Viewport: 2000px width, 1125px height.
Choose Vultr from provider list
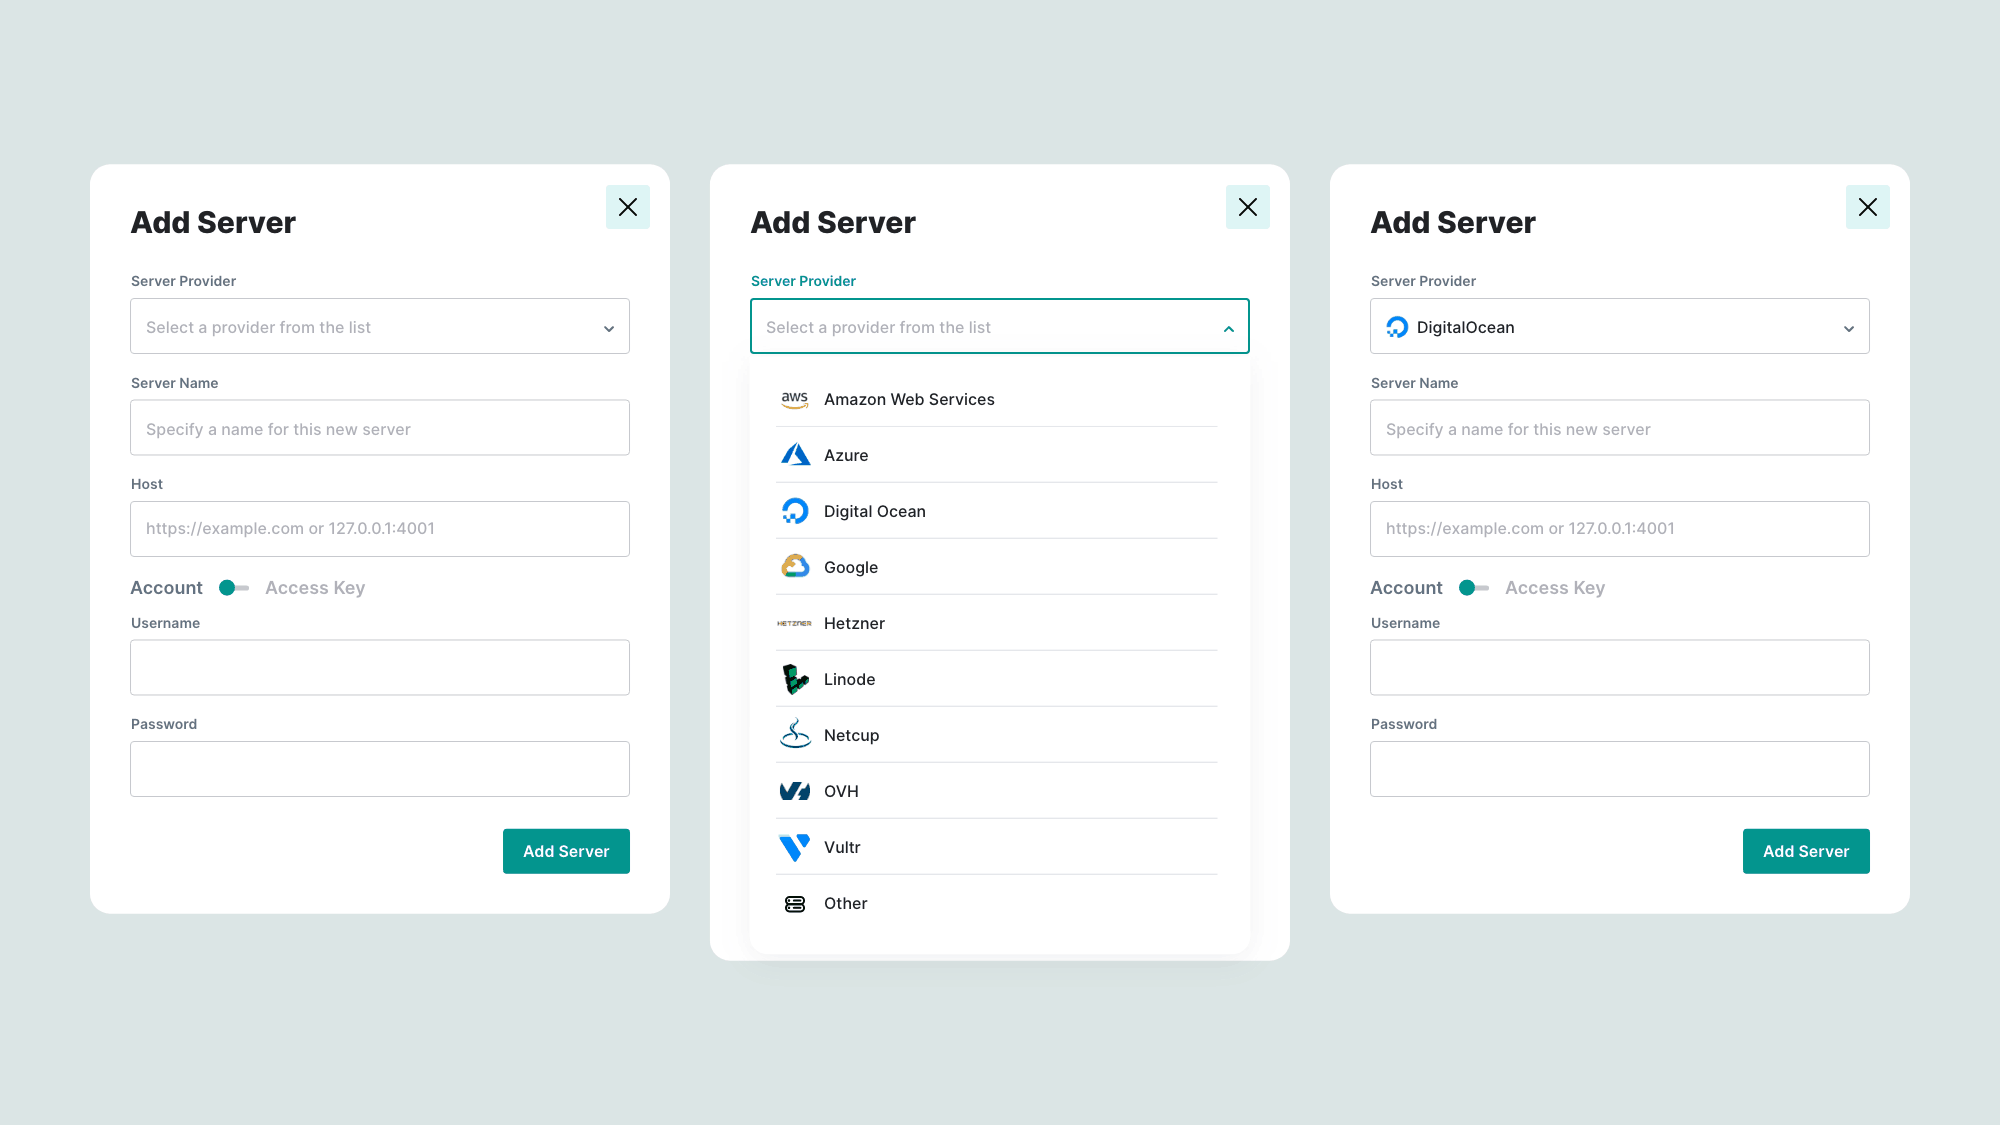tap(997, 847)
